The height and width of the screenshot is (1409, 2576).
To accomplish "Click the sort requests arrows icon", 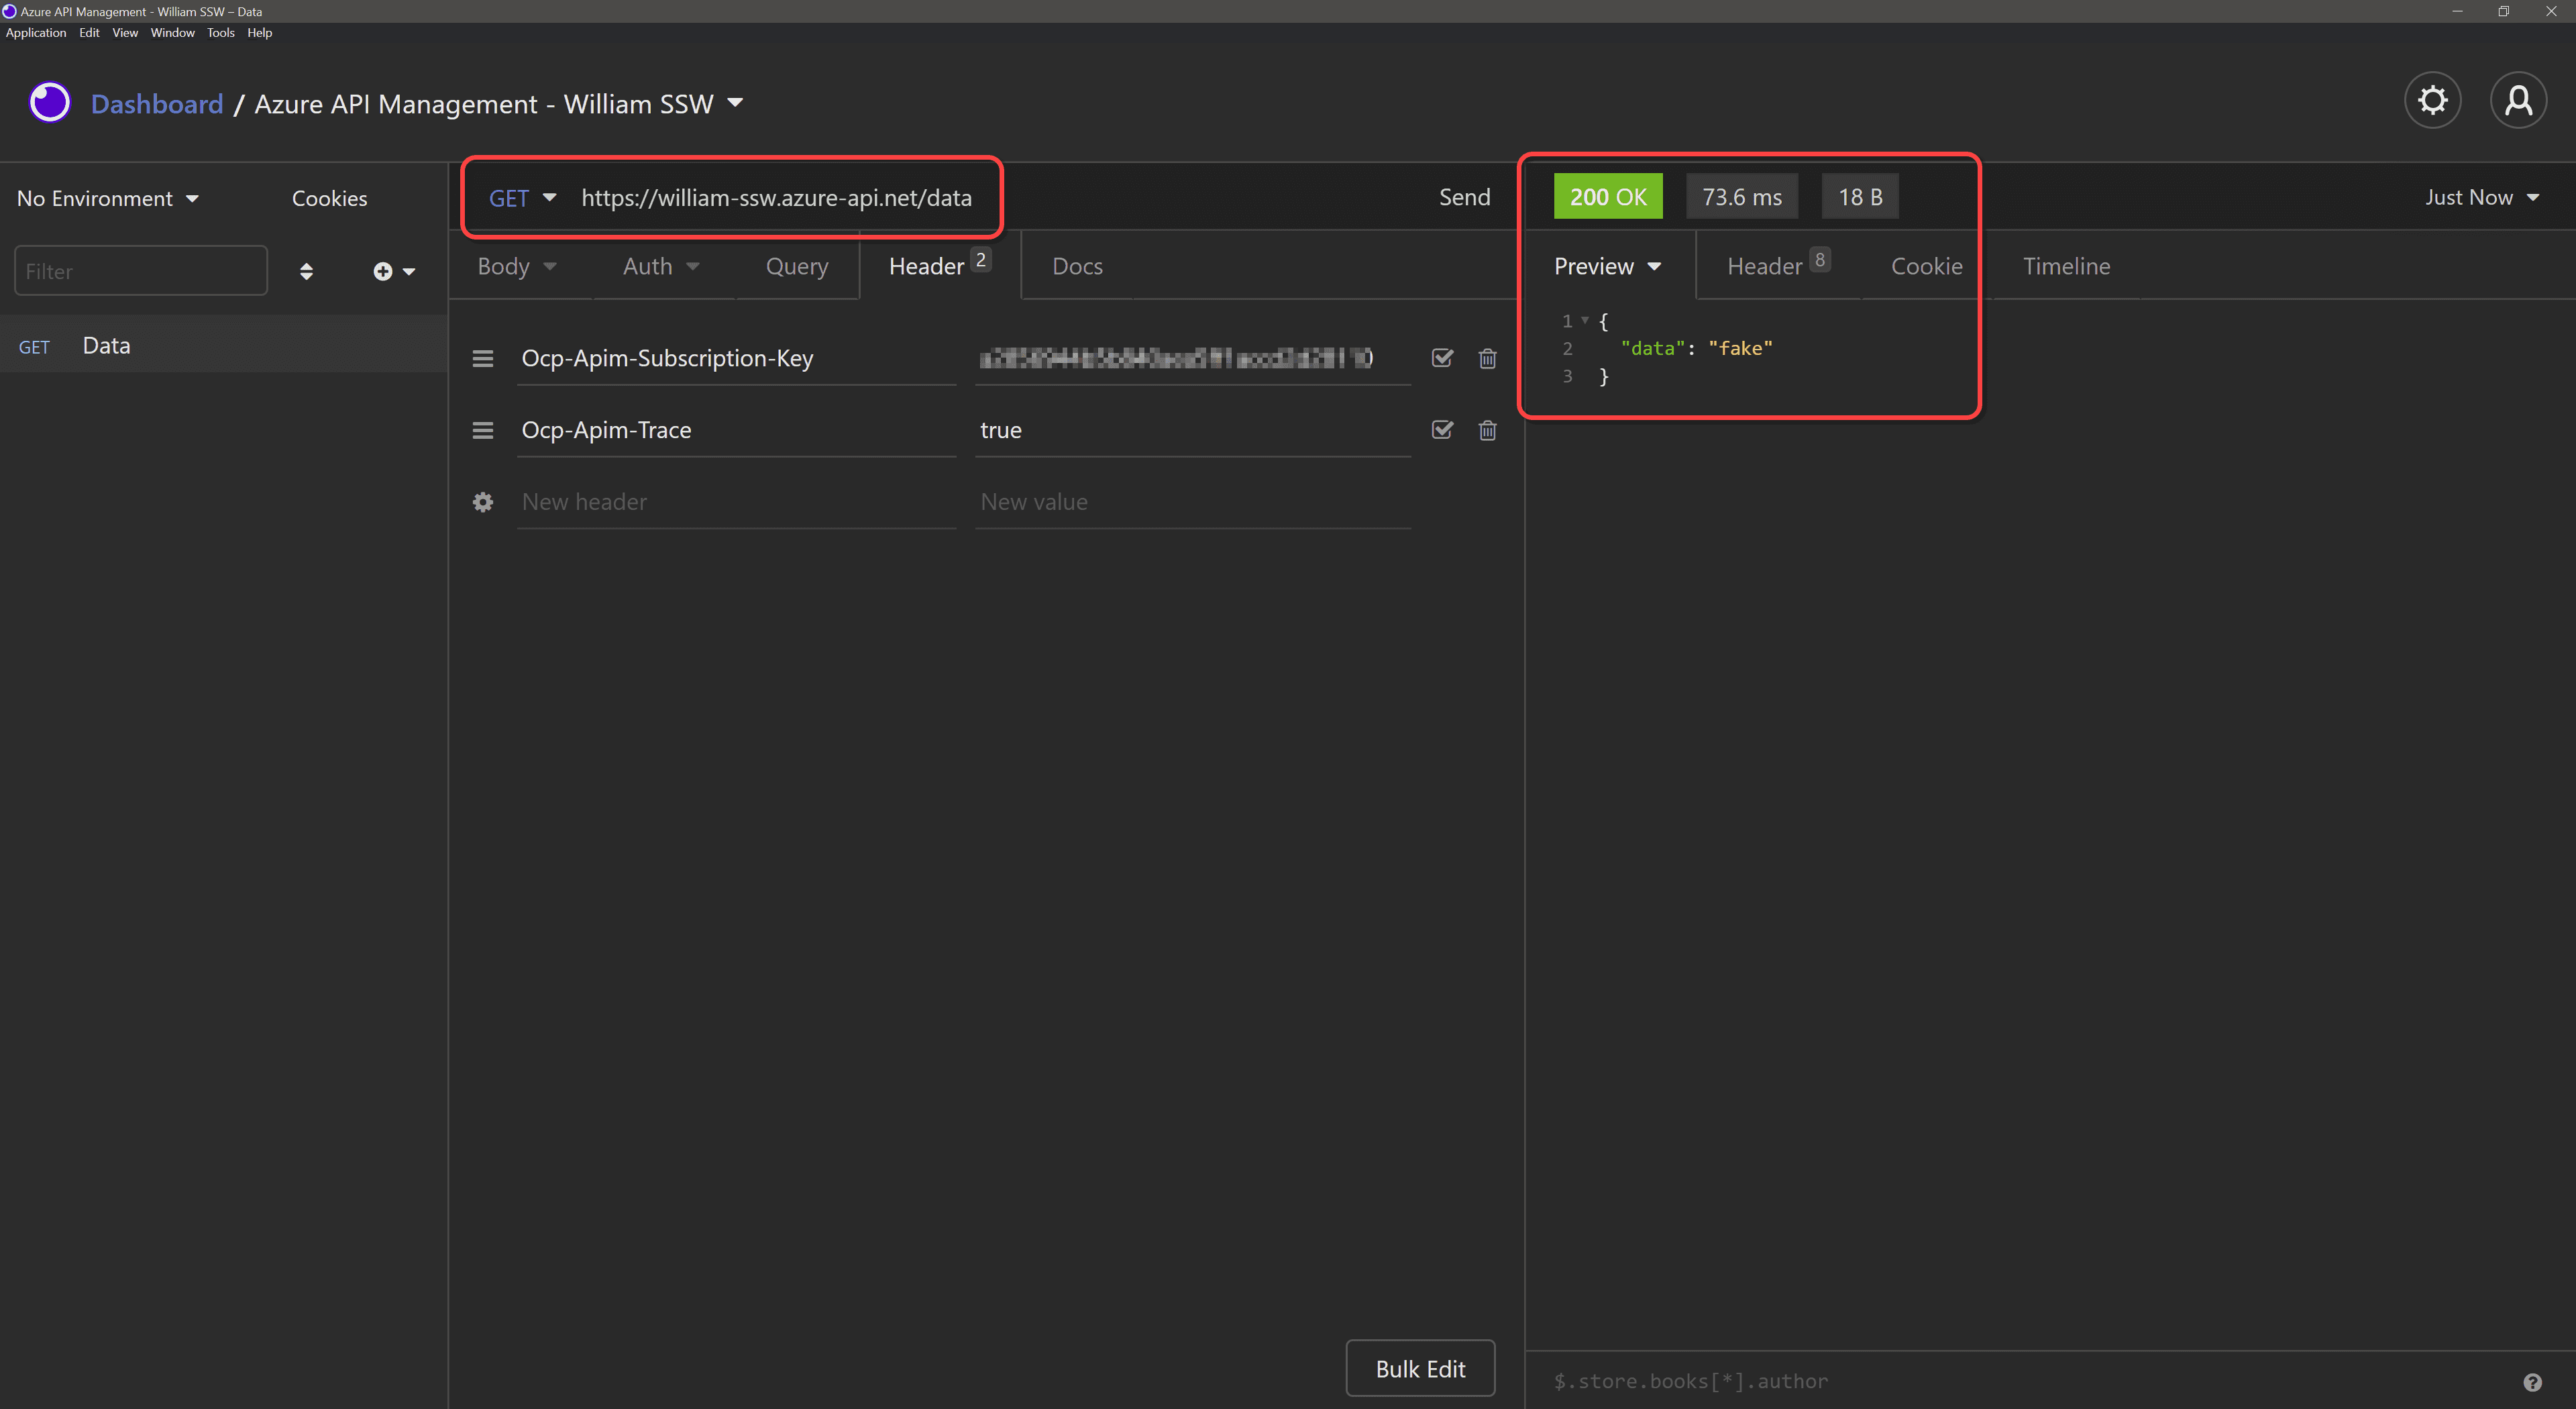I will coord(306,272).
